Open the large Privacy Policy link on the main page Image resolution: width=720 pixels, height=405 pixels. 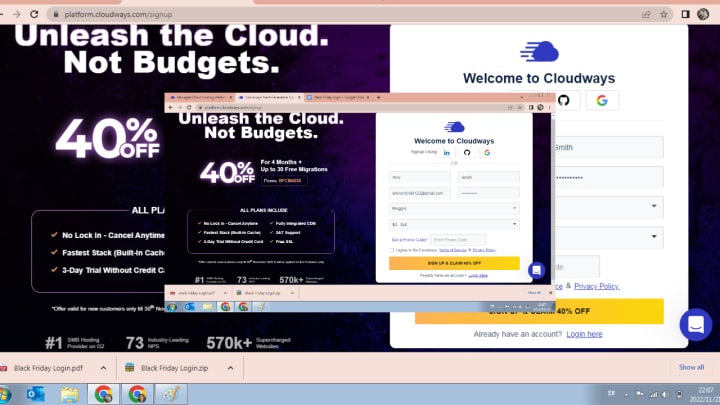(x=596, y=286)
